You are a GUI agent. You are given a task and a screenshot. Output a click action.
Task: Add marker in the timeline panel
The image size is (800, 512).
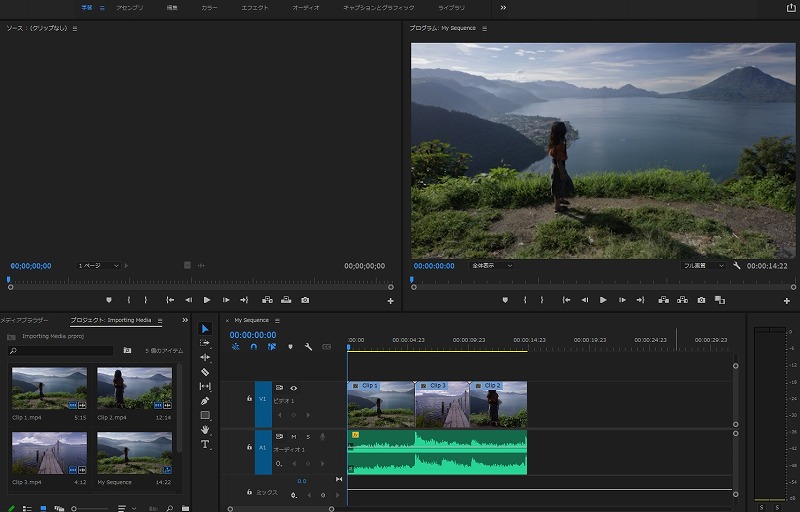[x=290, y=347]
